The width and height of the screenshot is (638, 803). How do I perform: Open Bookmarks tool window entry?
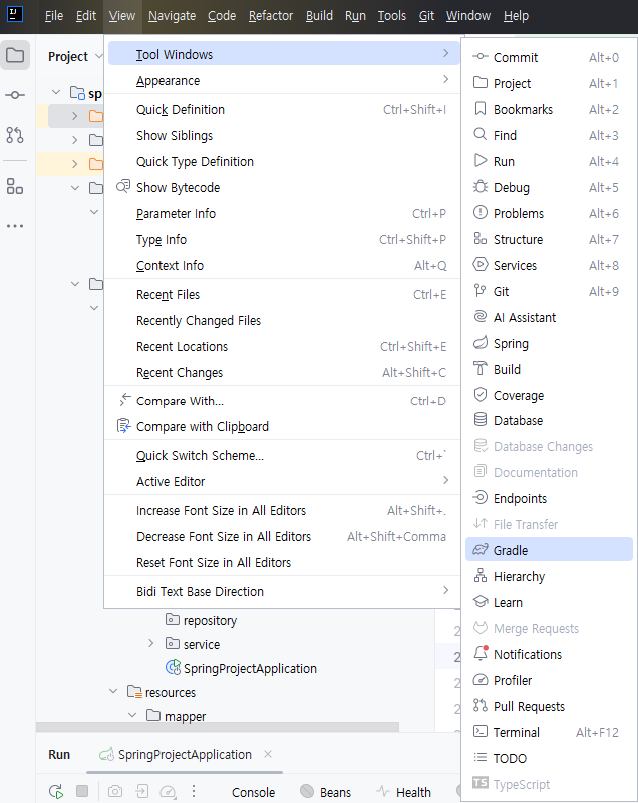pyautogui.click(x=549, y=110)
